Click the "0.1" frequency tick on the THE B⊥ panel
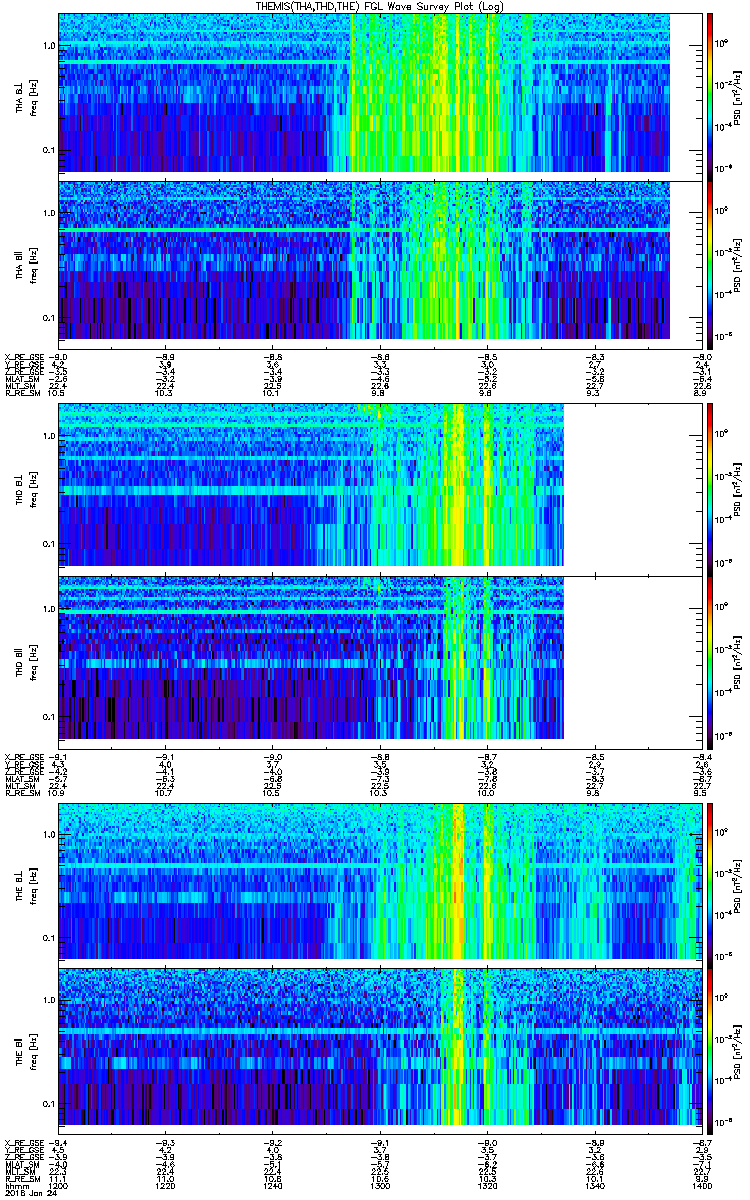The width and height of the screenshot is (750, 1200). point(49,938)
